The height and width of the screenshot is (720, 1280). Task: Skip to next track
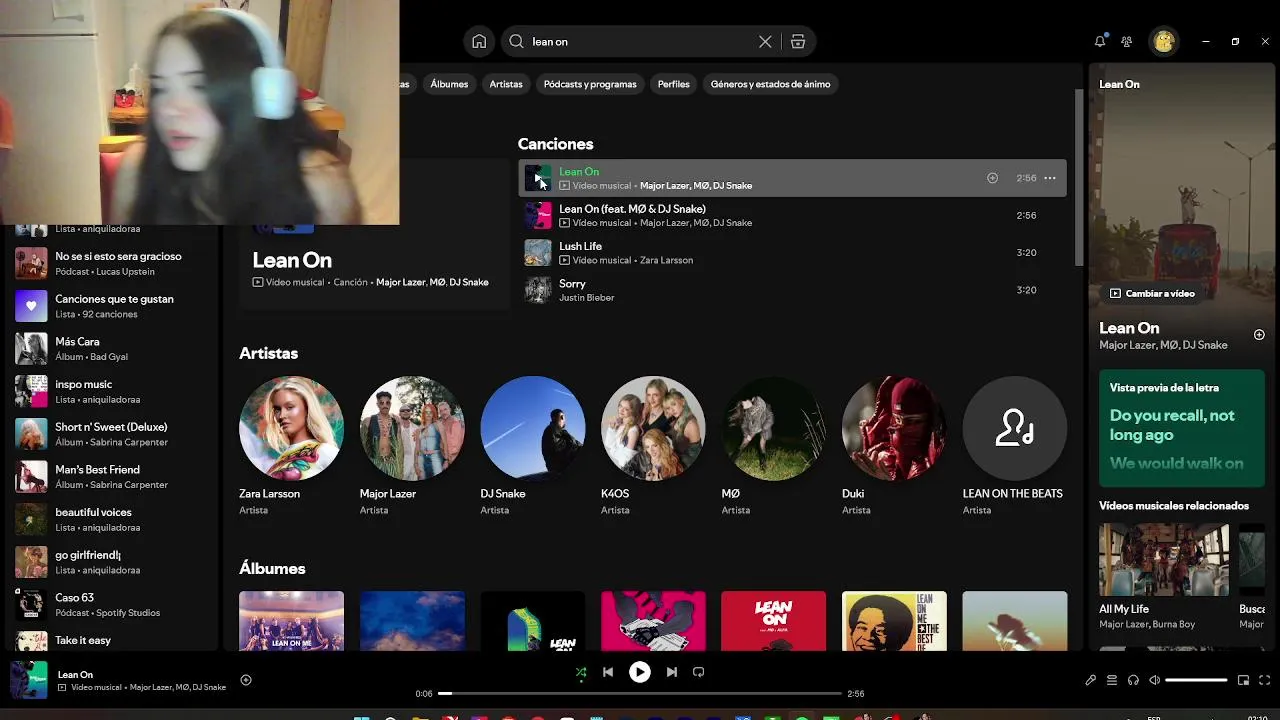[x=672, y=672]
